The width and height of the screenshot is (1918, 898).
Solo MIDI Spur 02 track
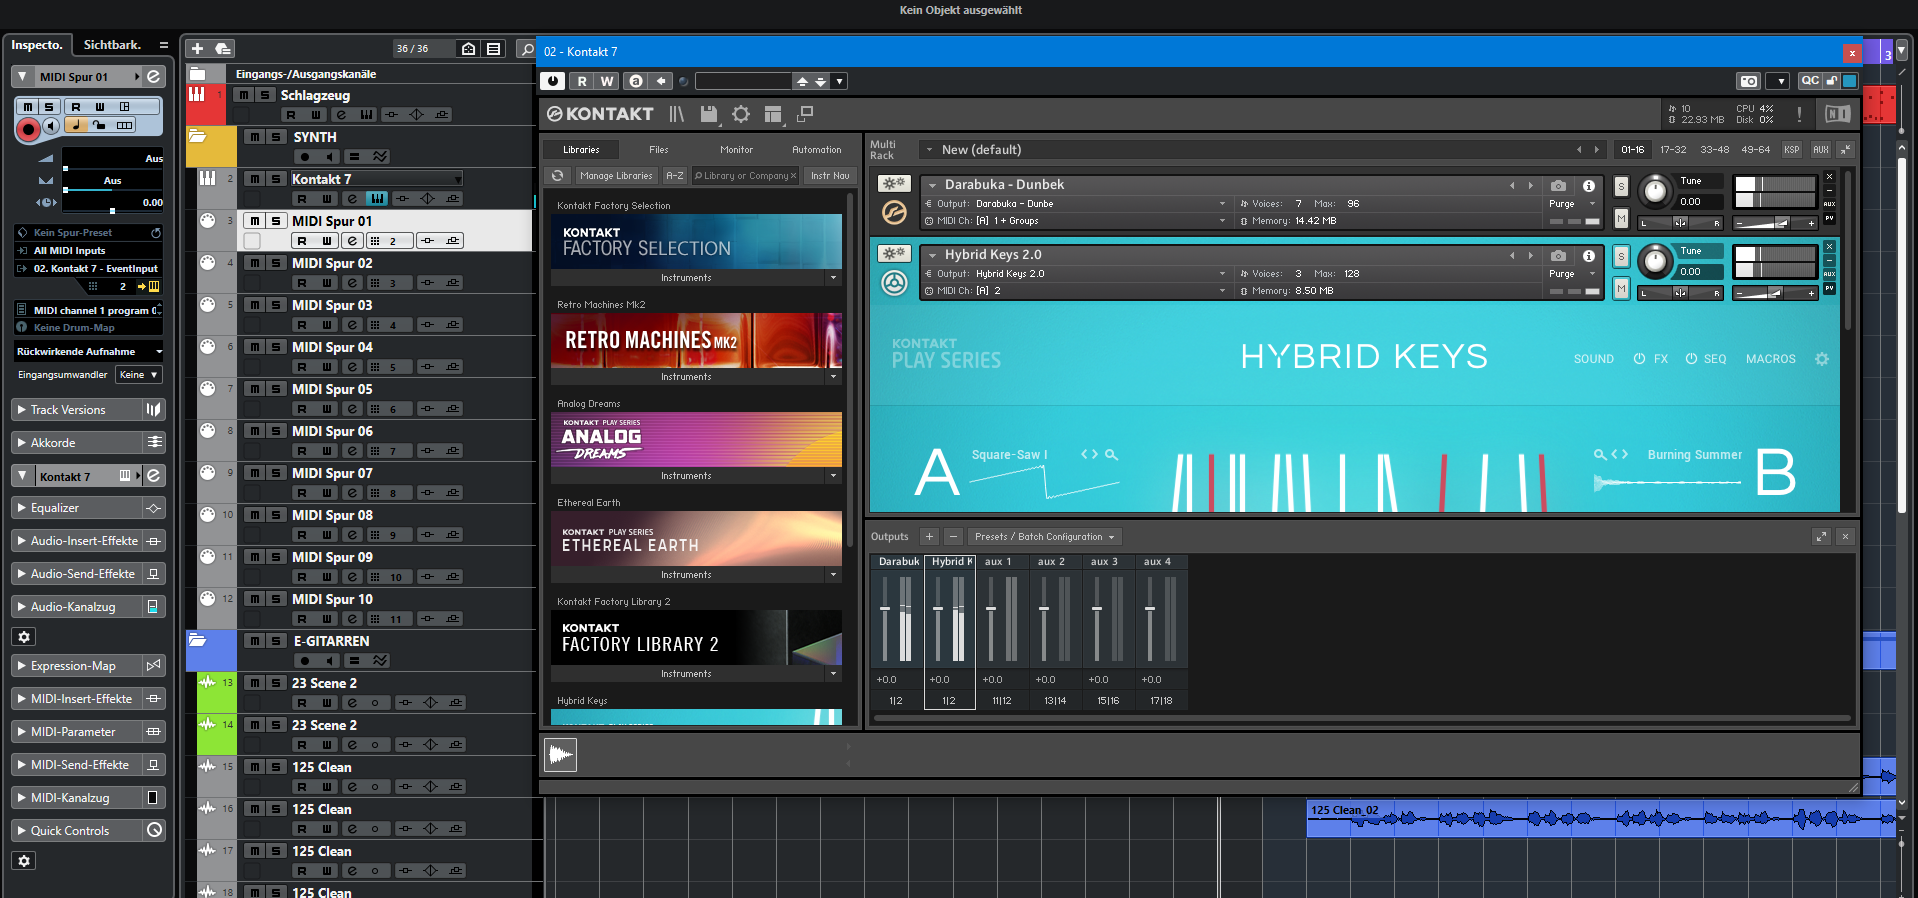pos(275,263)
